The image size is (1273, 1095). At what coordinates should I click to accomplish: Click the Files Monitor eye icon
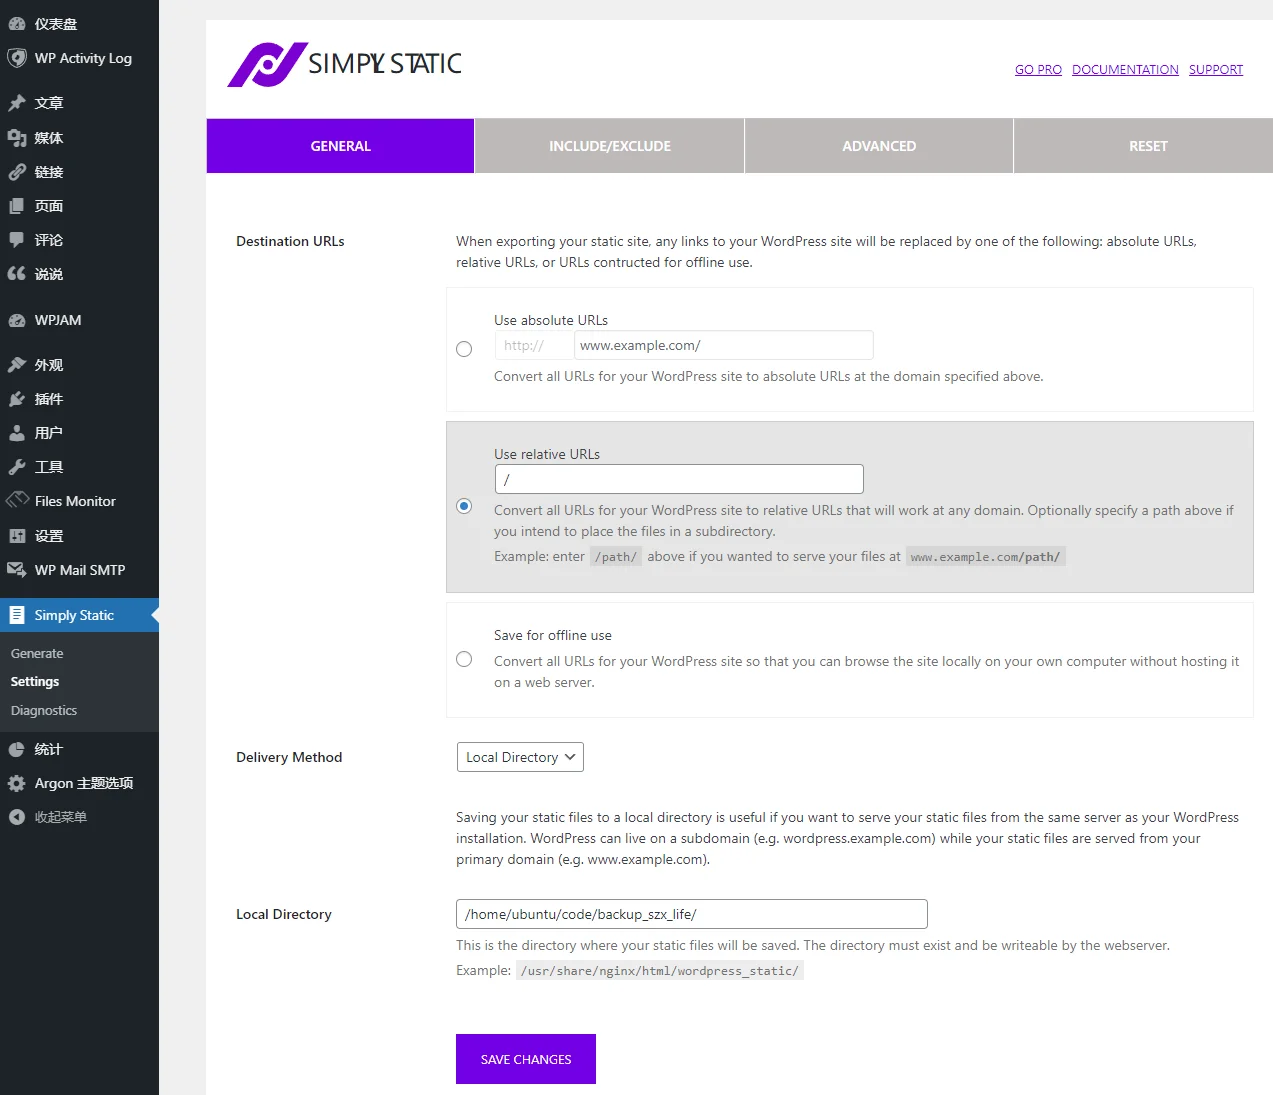coord(17,500)
